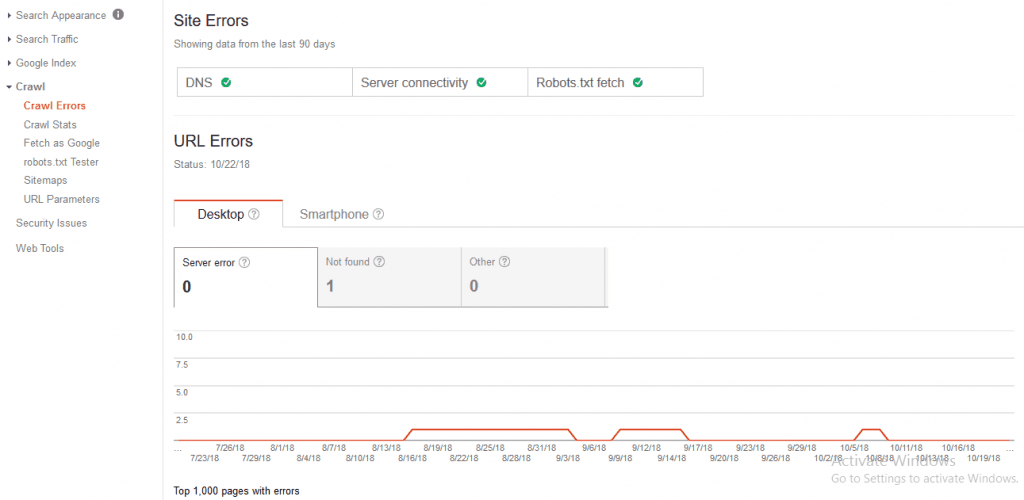Click the help icon next to Desktop tab
The height and width of the screenshot is (500, 1024).
pos(254,214)
